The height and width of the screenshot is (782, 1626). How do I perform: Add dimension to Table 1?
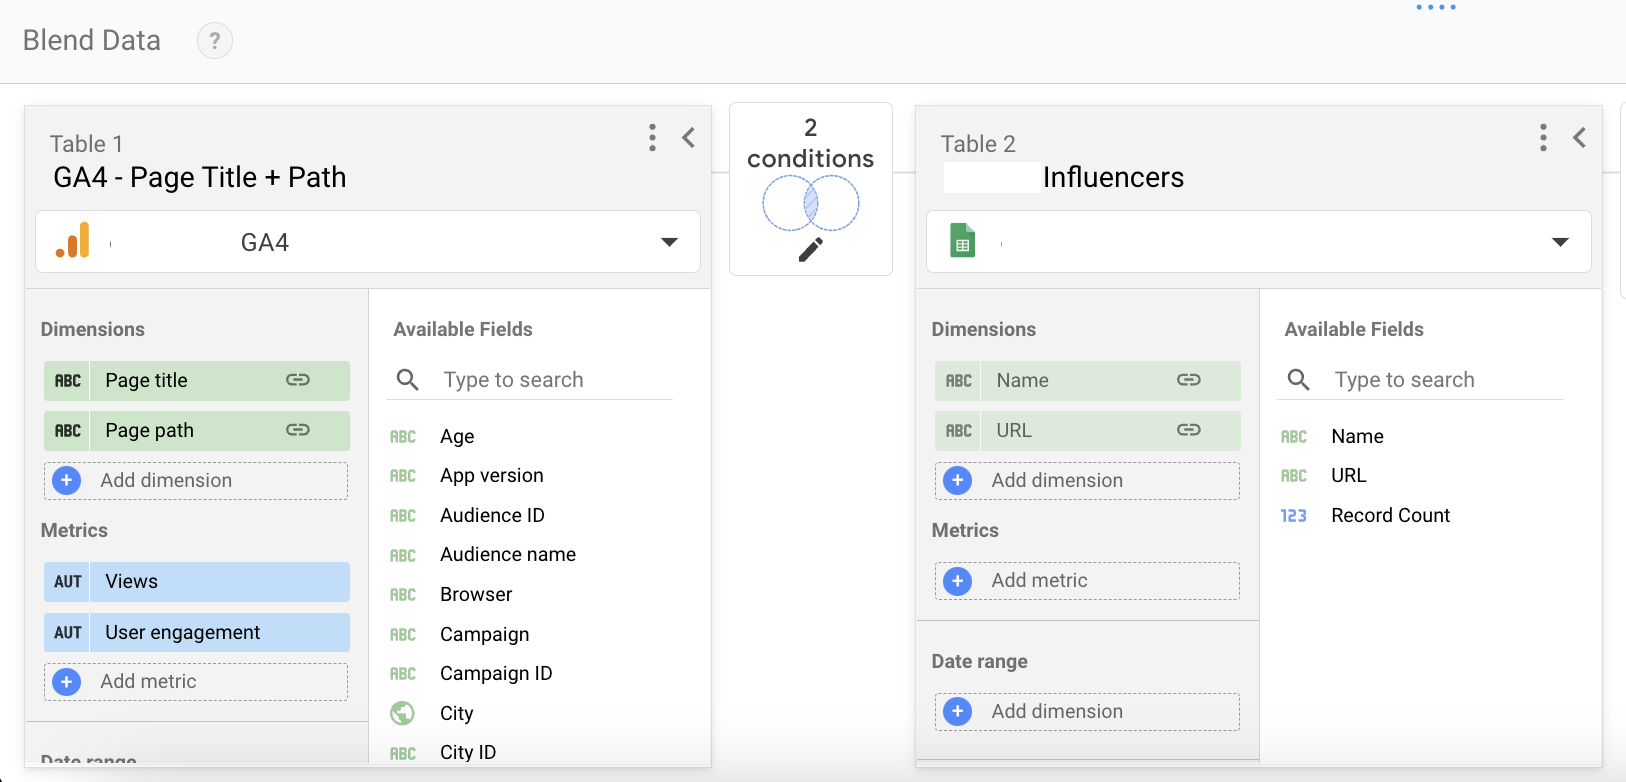point(196,481)
